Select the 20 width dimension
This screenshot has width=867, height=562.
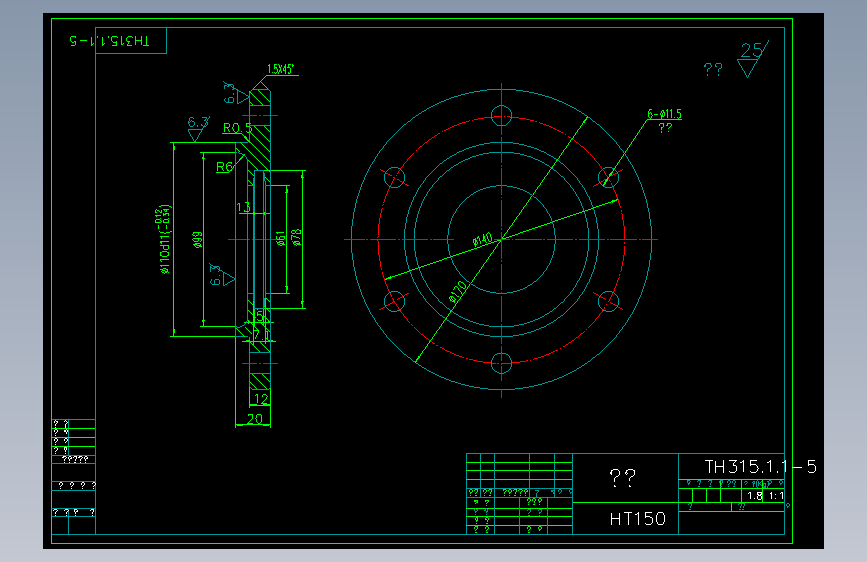[254, 419]
